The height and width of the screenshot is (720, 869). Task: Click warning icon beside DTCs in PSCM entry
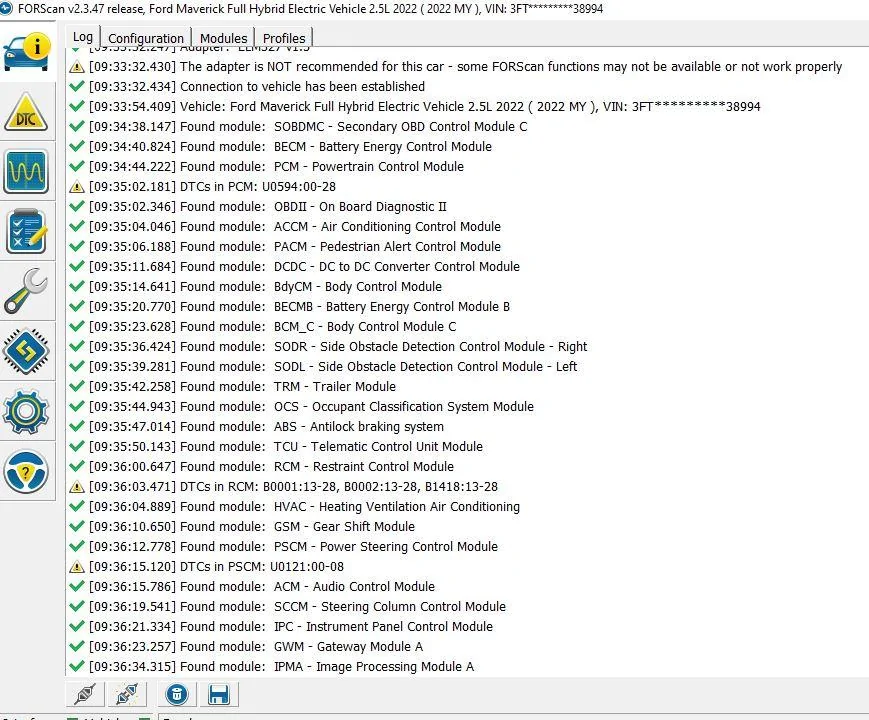pos(76,567)
